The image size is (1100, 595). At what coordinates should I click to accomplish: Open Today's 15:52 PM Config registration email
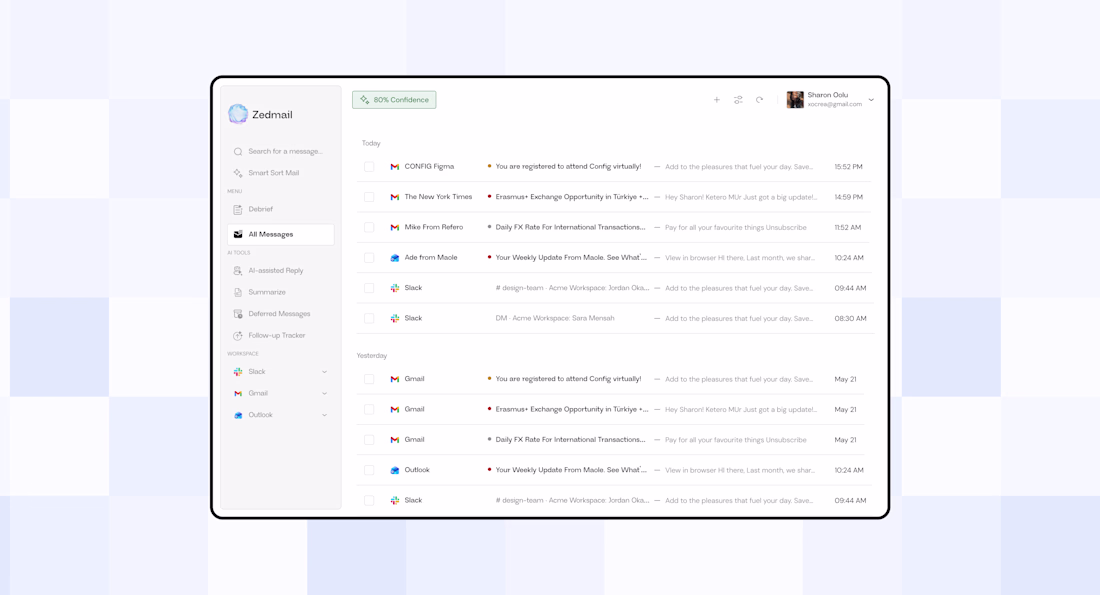point(615,167)
